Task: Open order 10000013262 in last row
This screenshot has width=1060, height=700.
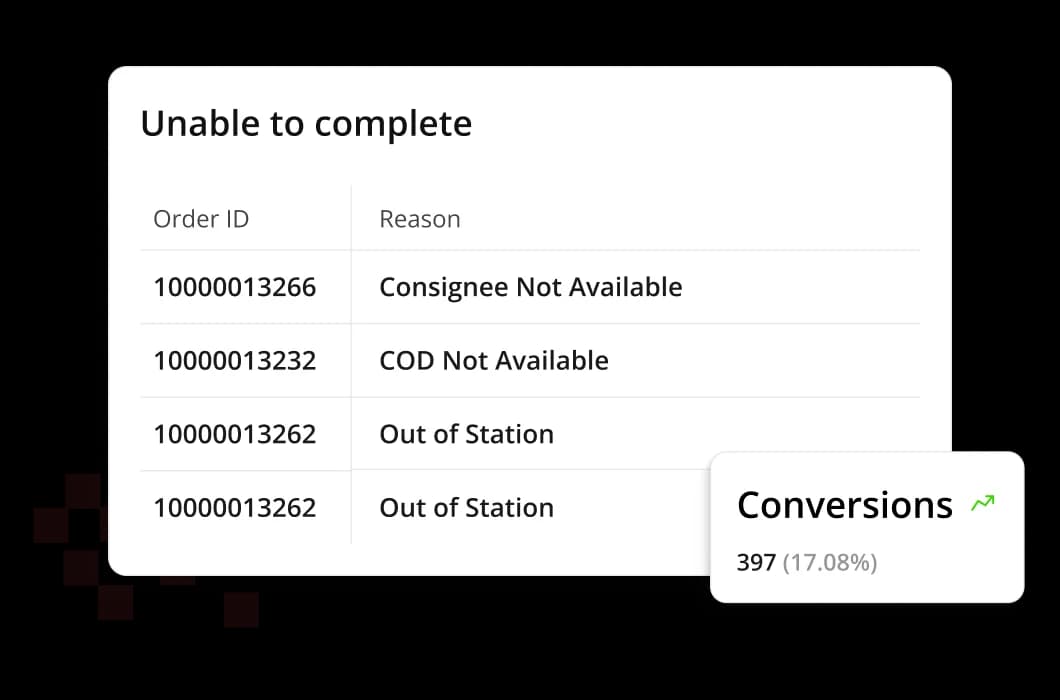Action: [234, 507]
